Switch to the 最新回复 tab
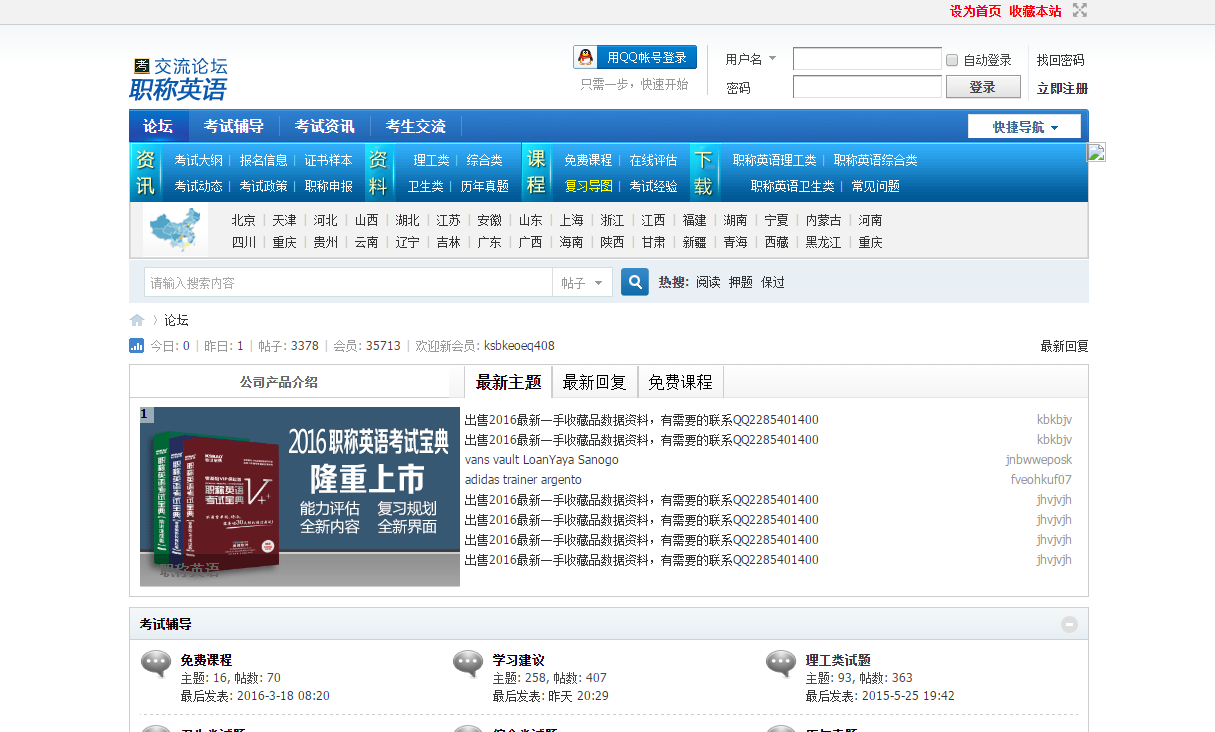This screenshot has height=732, width=1215. click(x=594, y=381)
